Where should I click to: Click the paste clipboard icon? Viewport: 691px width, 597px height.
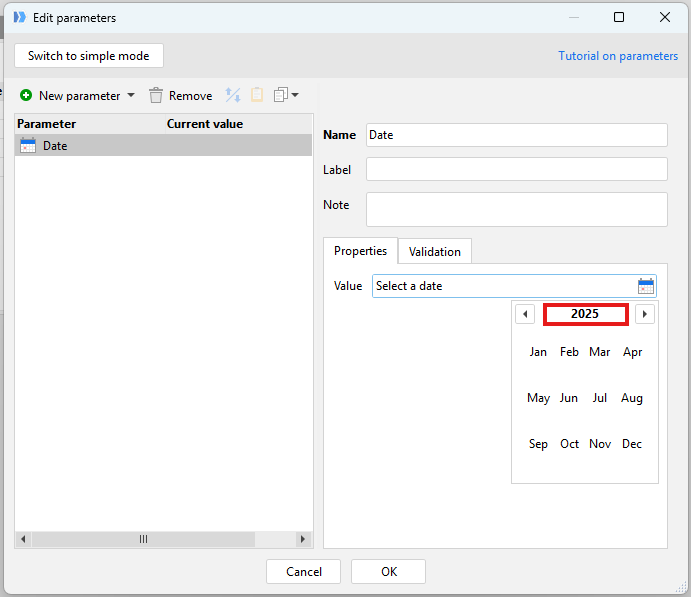(257, 95)
